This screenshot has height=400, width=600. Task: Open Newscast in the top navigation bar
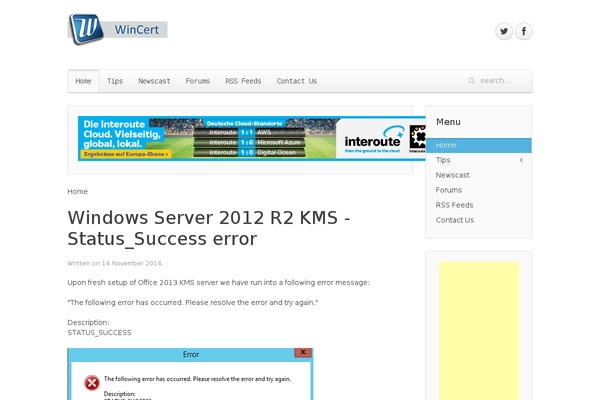(x=154, y=81)
